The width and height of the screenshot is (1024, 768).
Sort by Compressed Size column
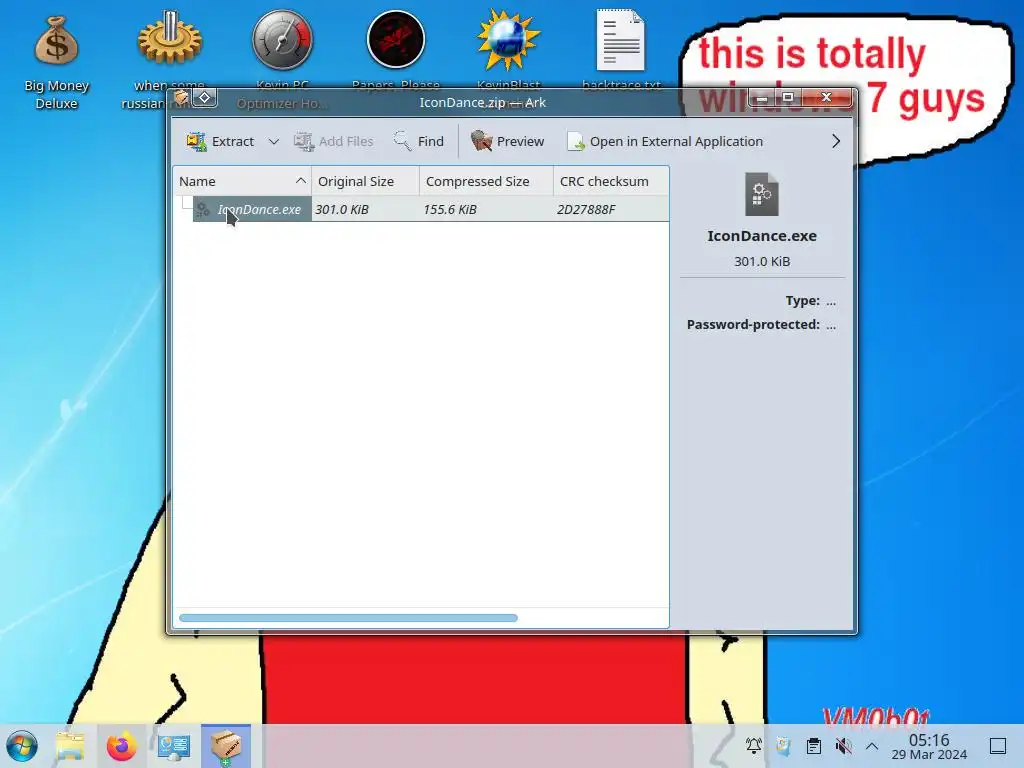tap(486, 182)
